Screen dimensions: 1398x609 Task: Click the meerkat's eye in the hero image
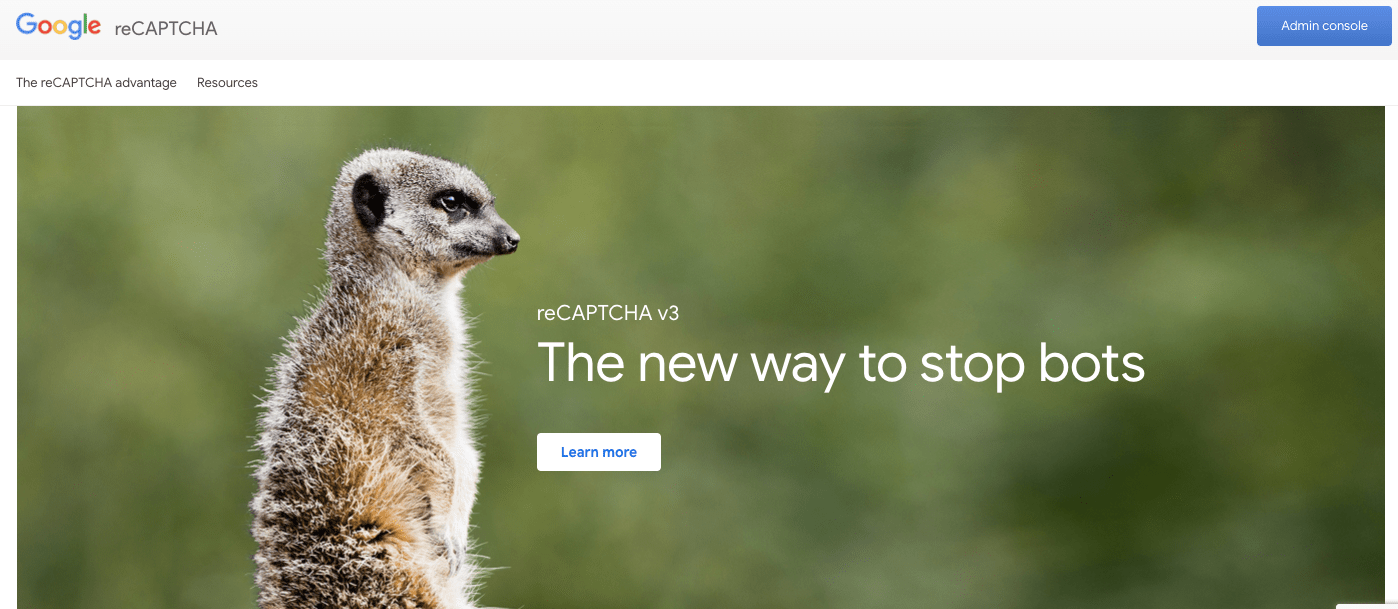click(x=451, y=203)
